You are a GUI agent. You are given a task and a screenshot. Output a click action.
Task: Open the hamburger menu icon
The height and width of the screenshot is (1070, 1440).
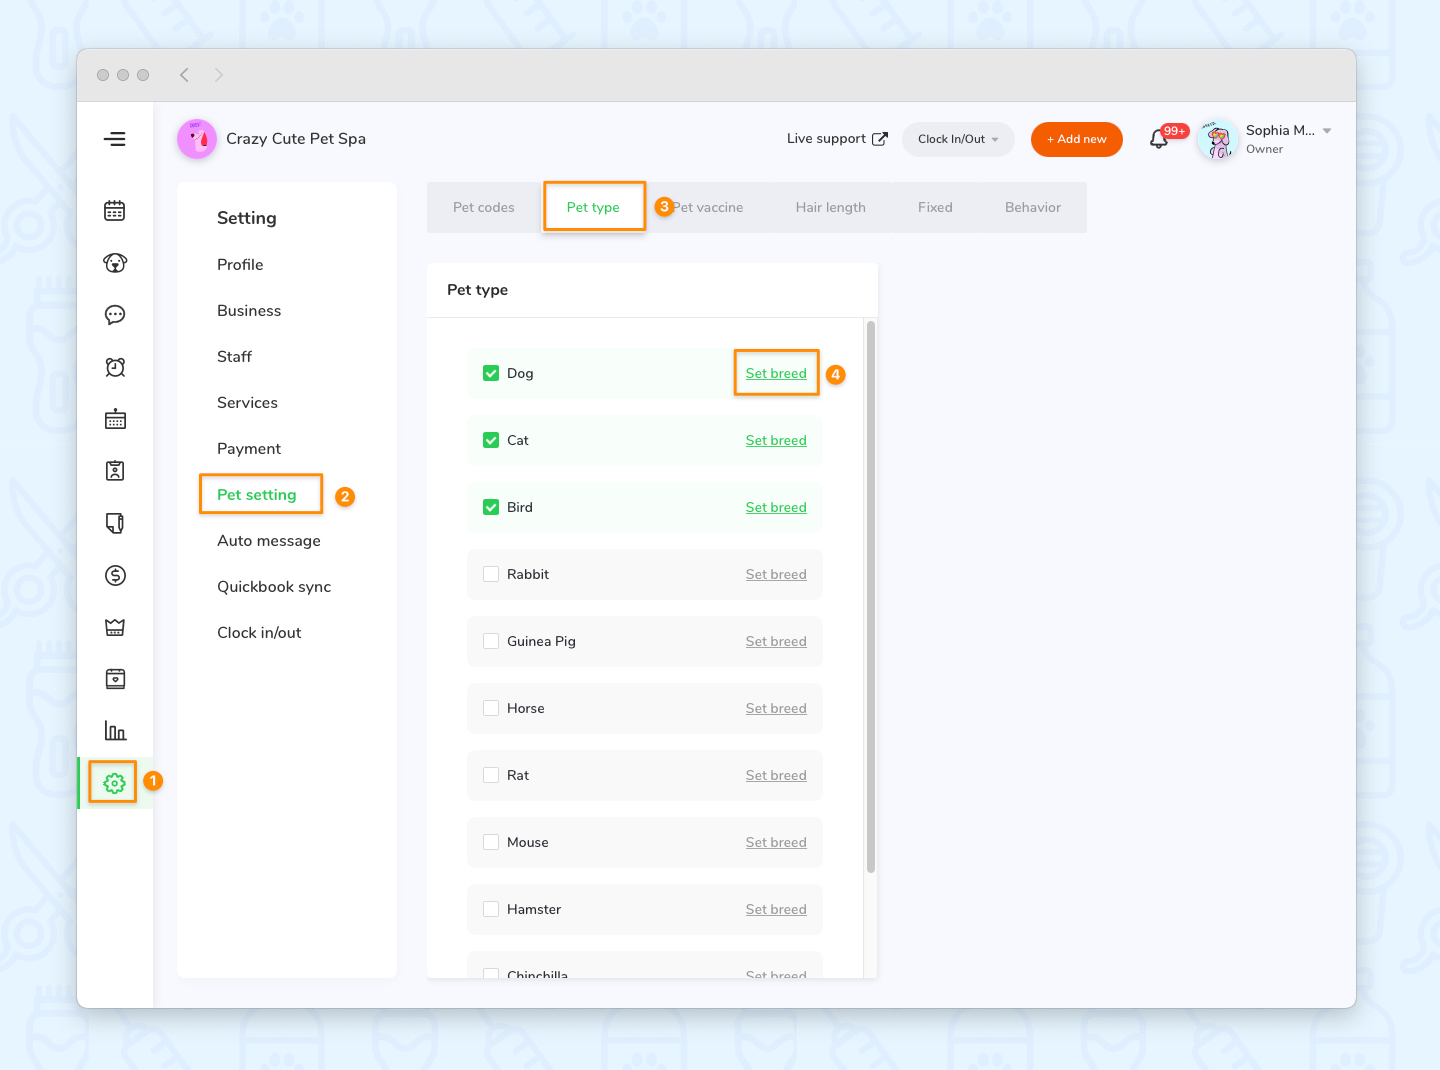point(115,139)
